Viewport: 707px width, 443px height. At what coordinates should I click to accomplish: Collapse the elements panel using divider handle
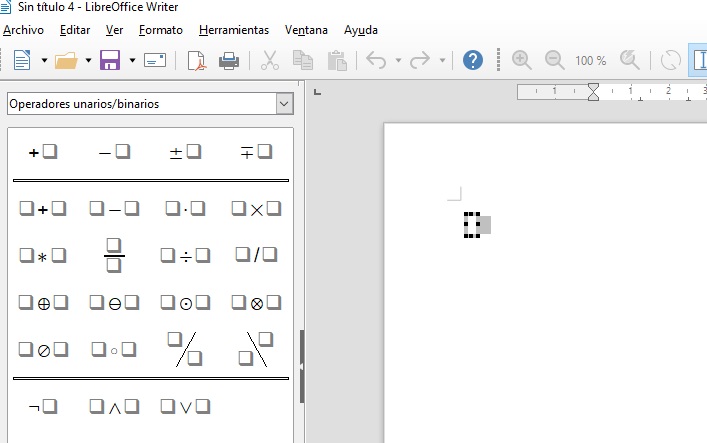pos(302,367)
